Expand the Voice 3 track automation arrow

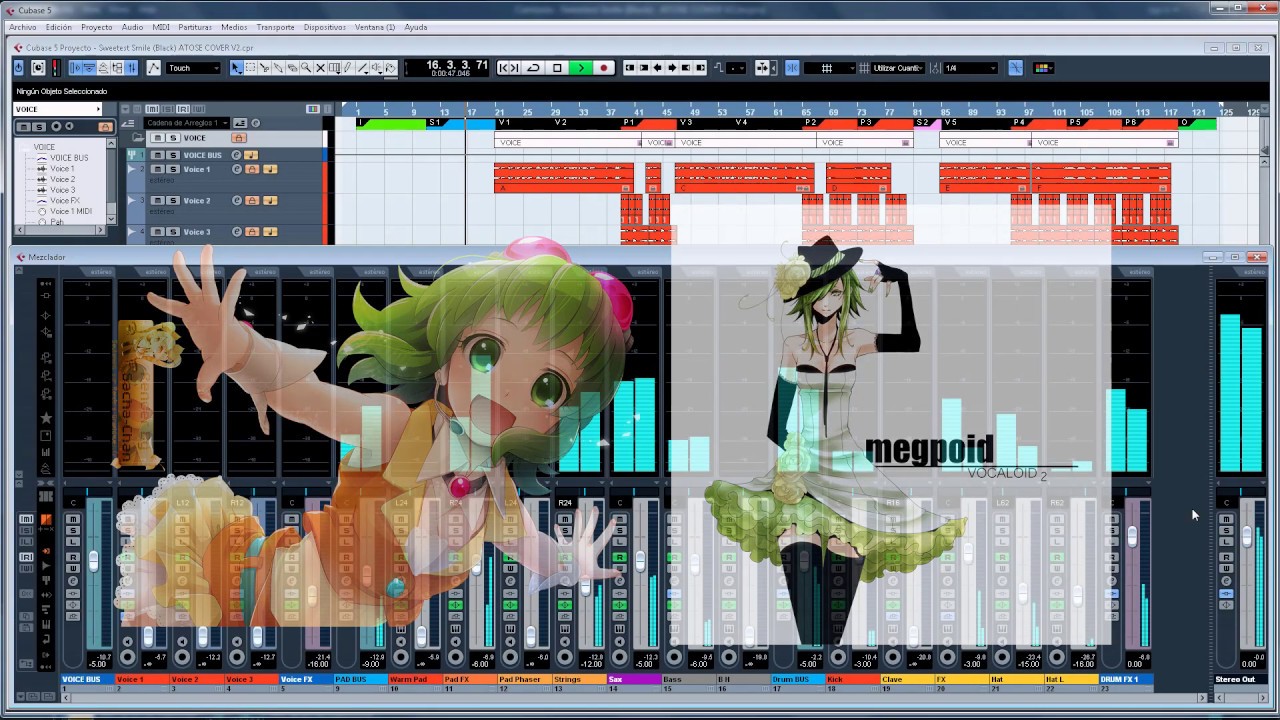point(131,232)
